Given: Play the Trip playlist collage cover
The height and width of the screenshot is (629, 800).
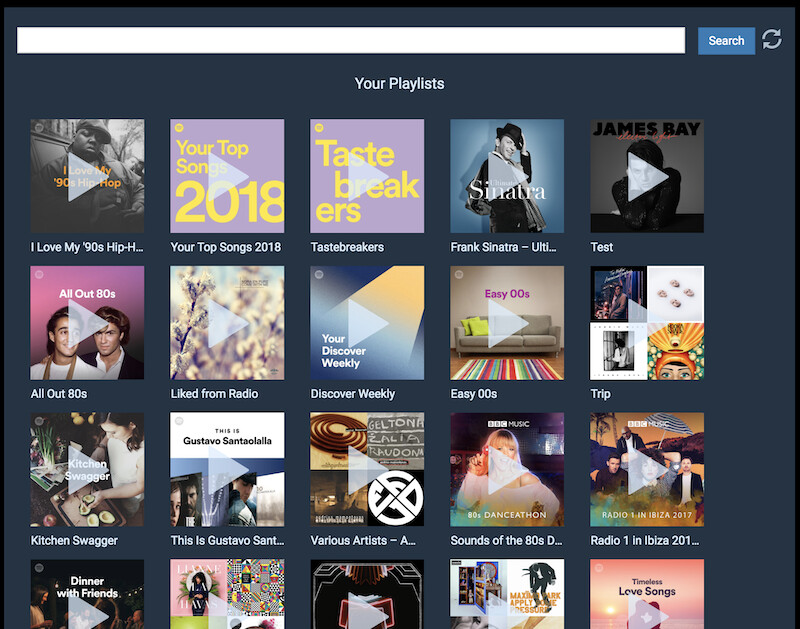Looking at the screenshot, I should point(647,322).
